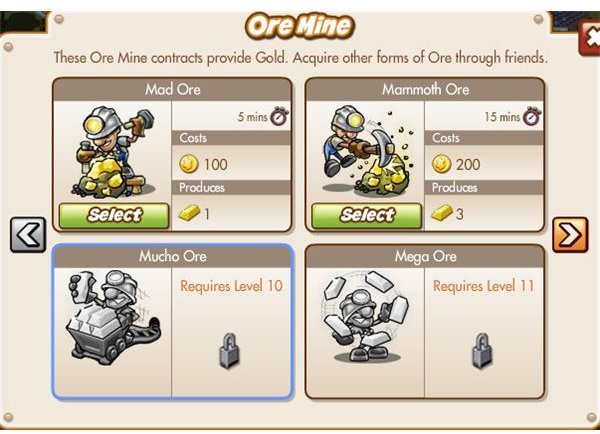Click the gold bar icon producing 3
This screenshot has height=434, width=600.
tap(442, 213)
